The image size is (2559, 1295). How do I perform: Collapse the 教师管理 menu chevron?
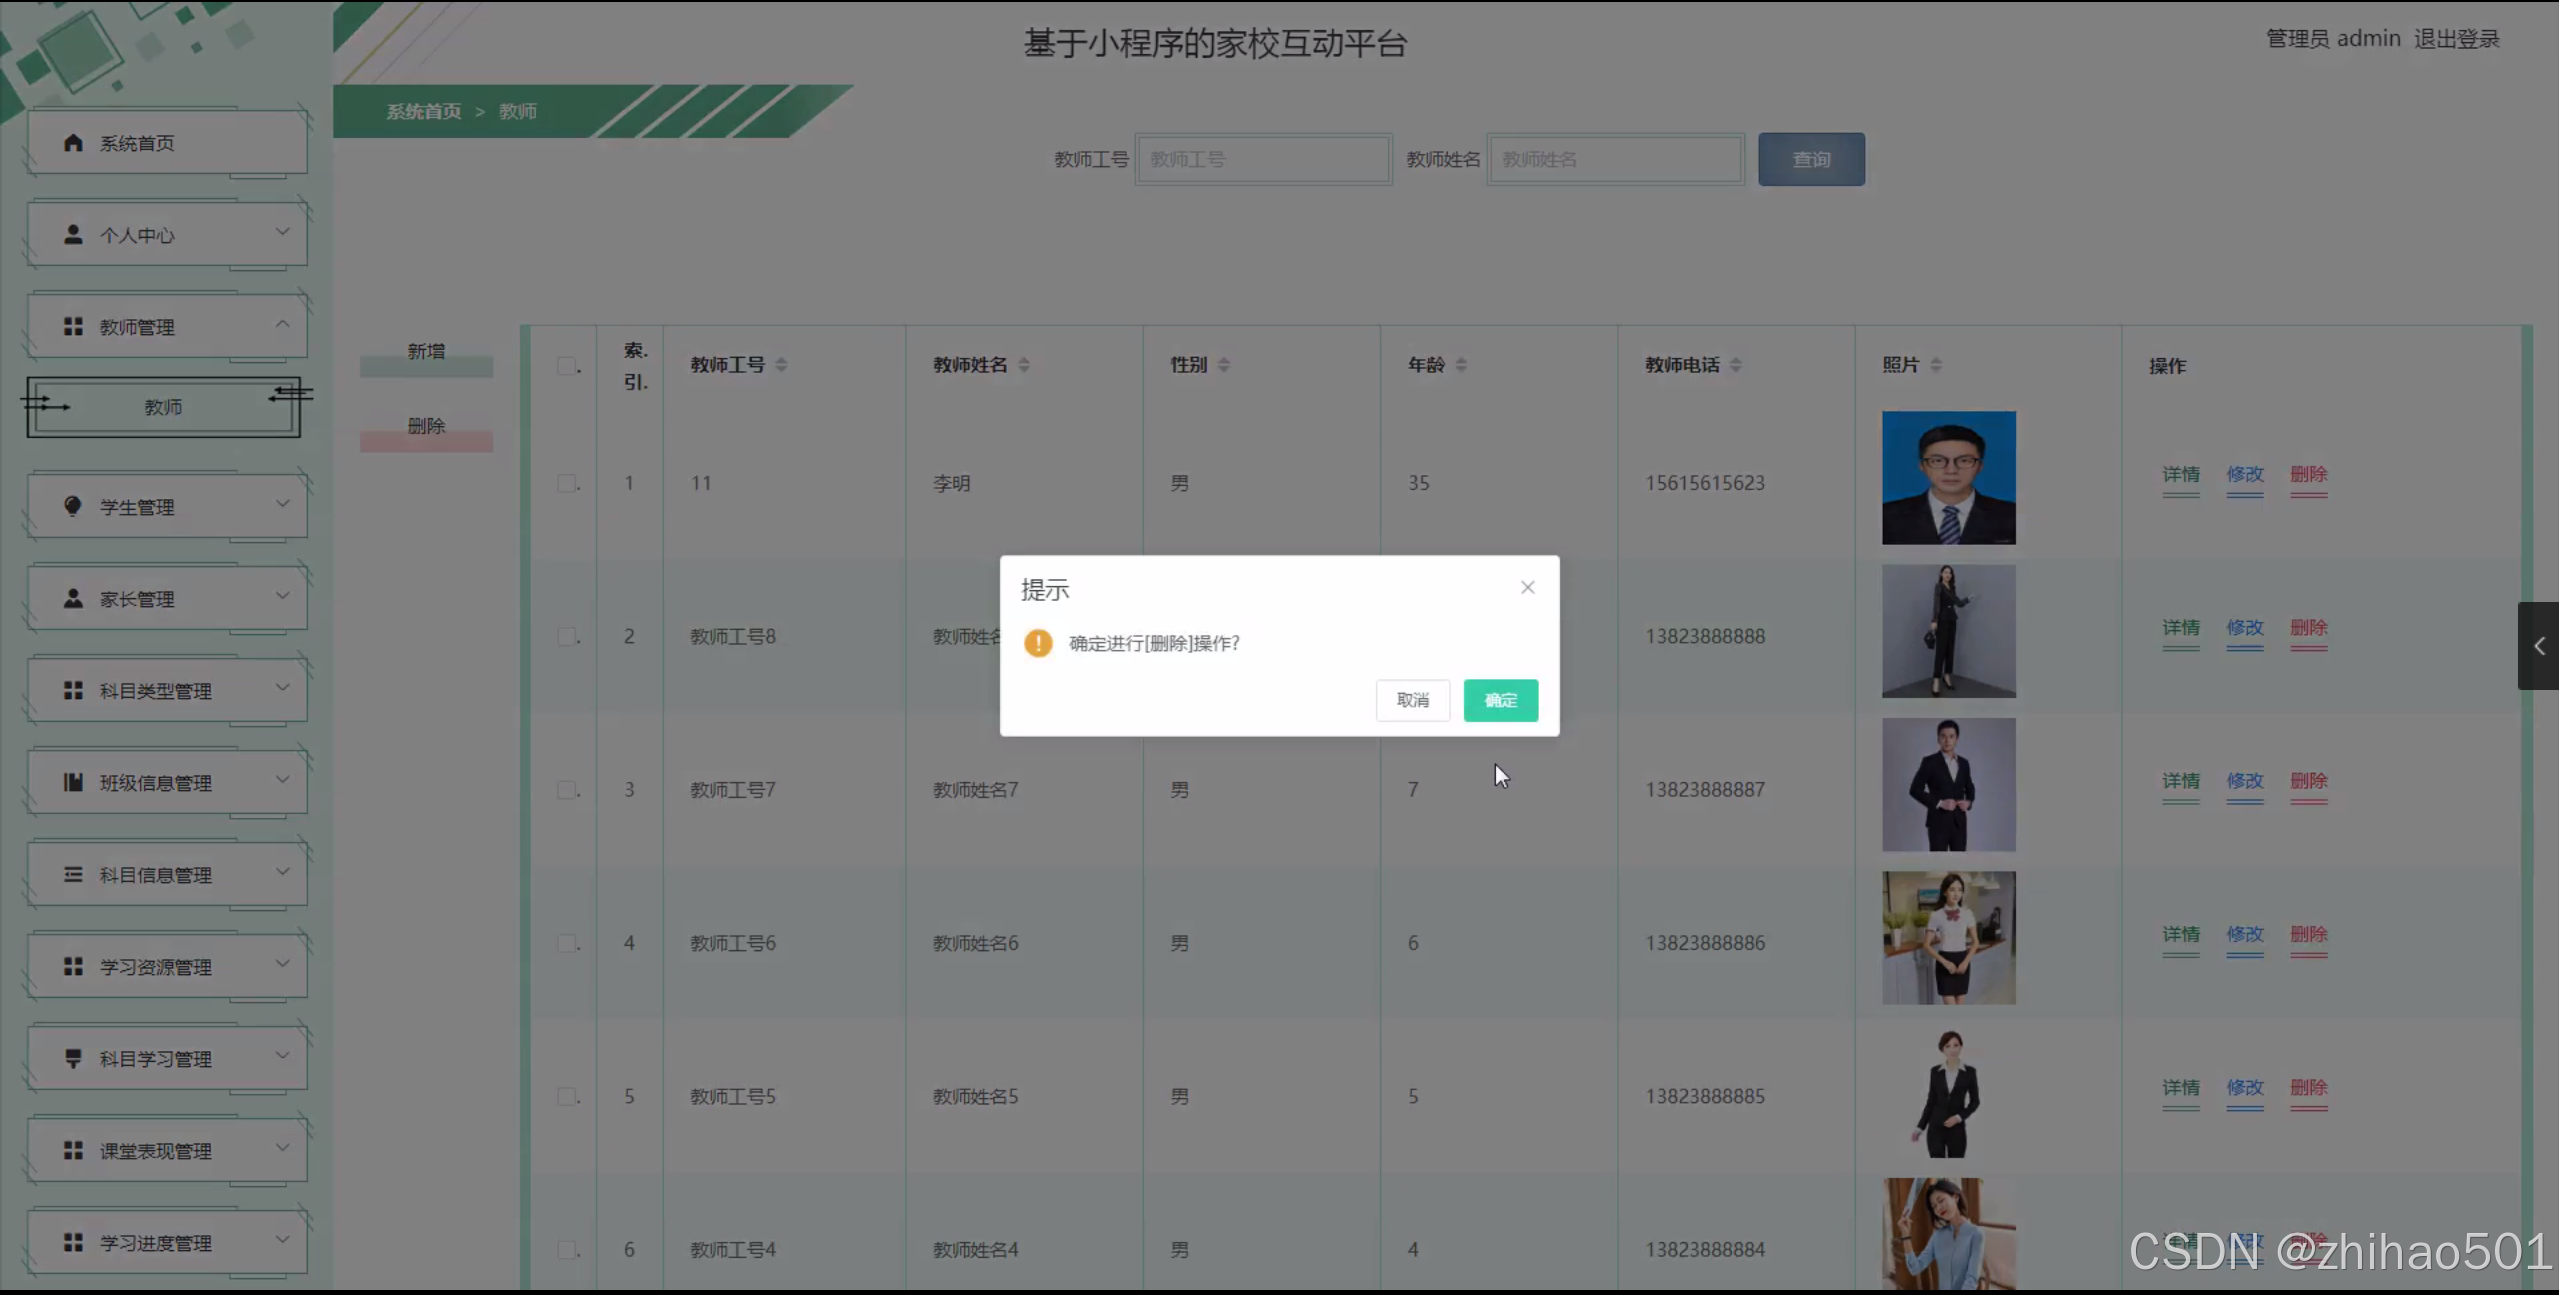(283, 324)
